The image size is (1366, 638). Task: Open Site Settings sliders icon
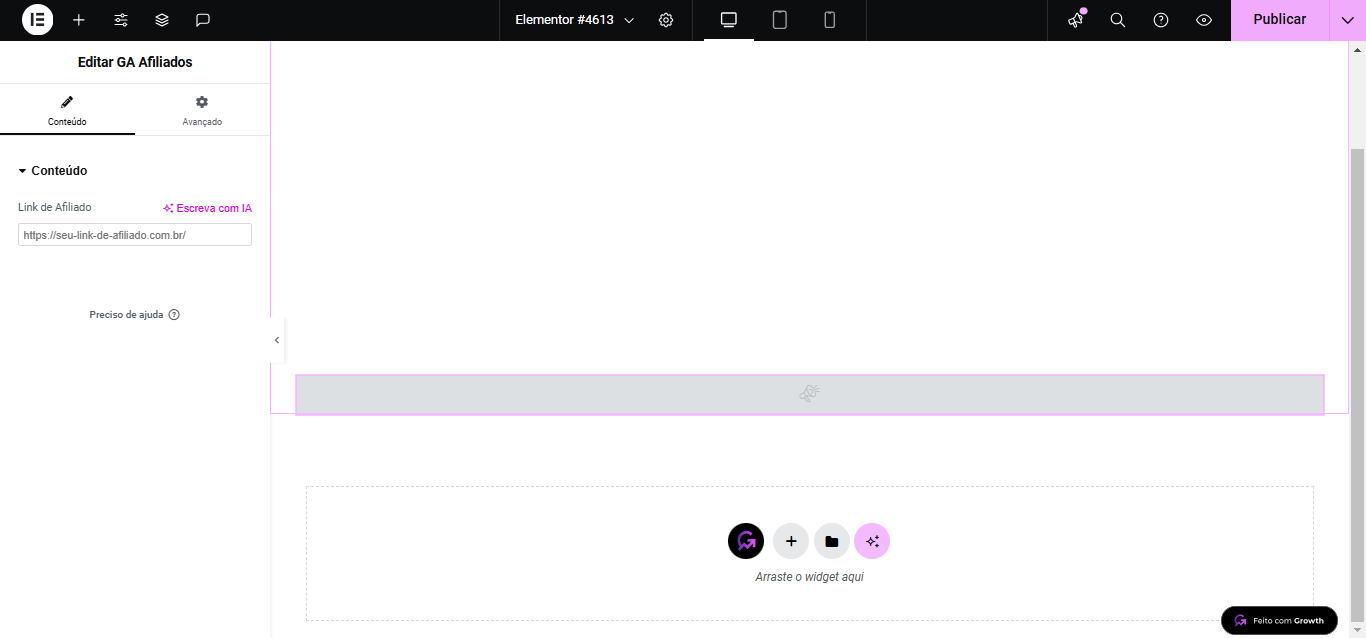coord(121,20)
